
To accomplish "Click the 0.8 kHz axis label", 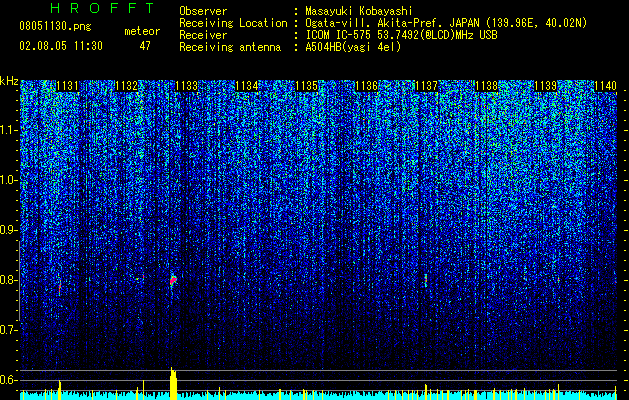I will pyautogui.click(x=9, y=280).
